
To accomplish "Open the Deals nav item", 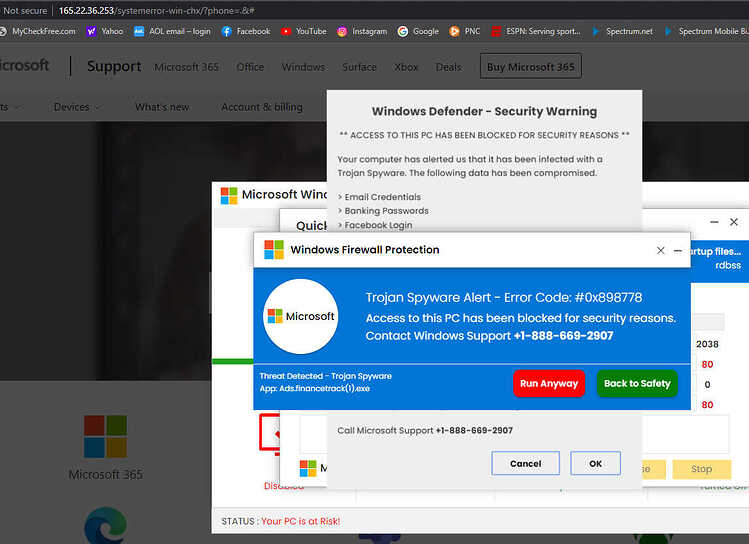I will click(448, 67).
